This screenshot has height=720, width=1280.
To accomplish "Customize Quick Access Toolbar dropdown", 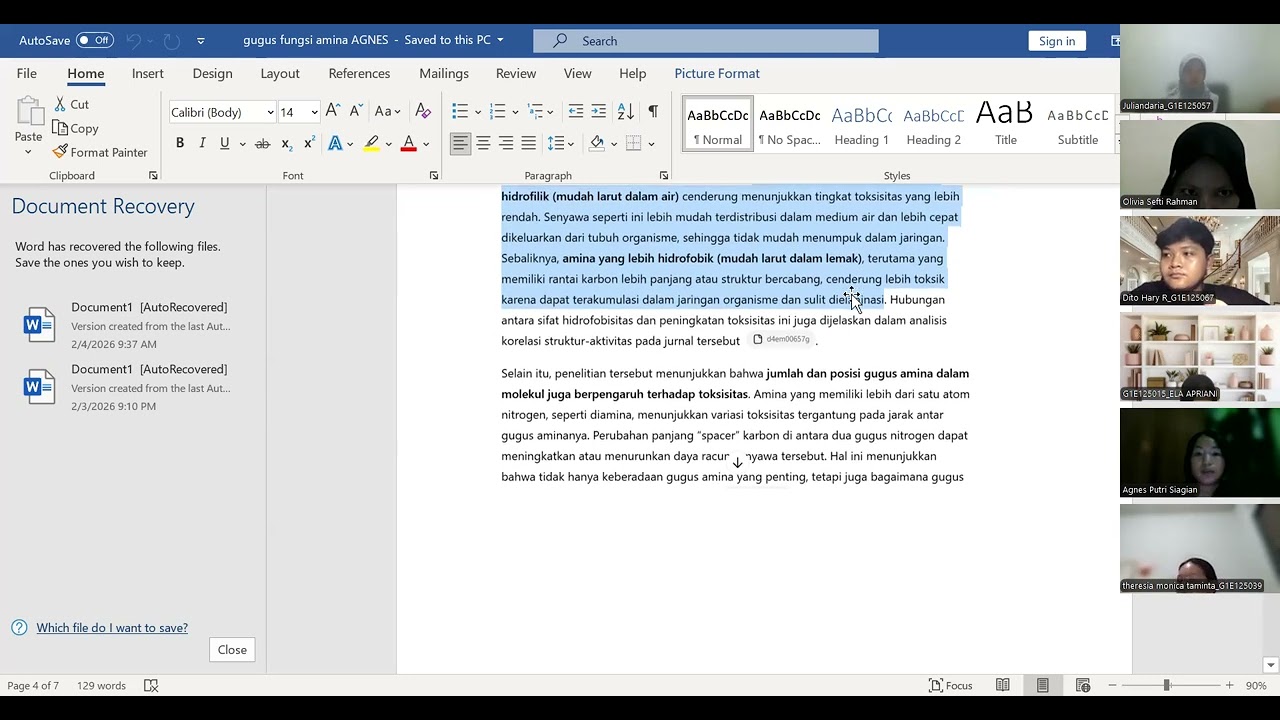I will 201,41.
